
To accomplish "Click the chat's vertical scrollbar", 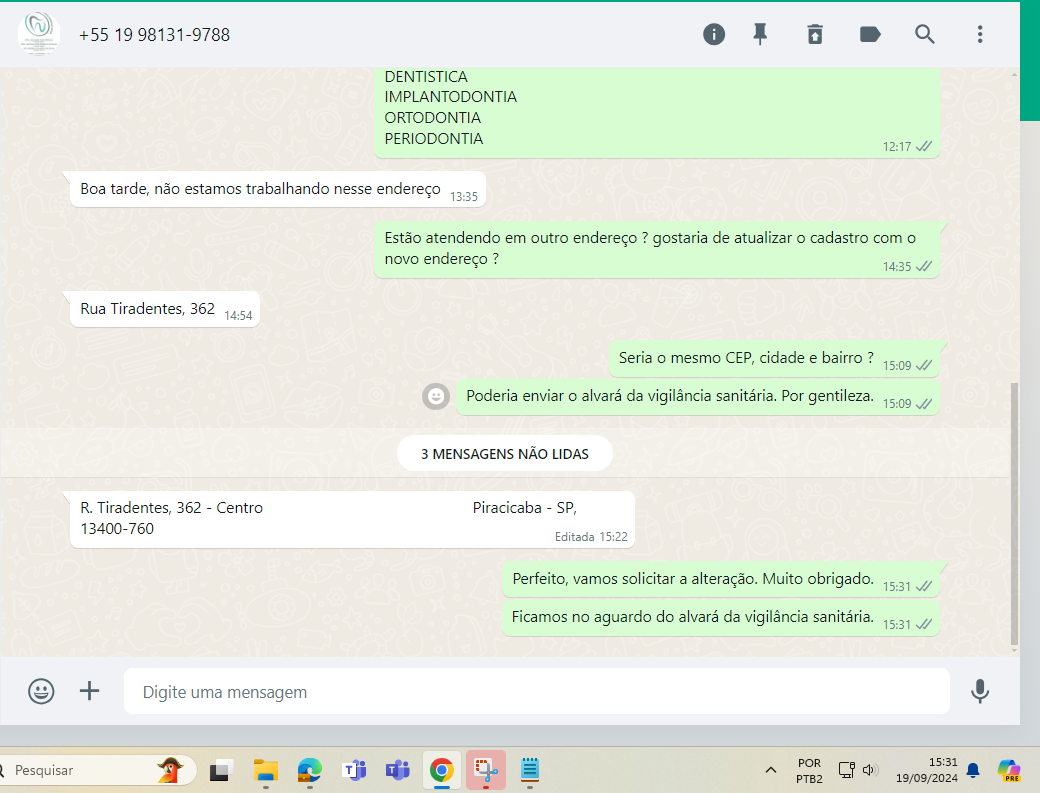I will 1015,510.
